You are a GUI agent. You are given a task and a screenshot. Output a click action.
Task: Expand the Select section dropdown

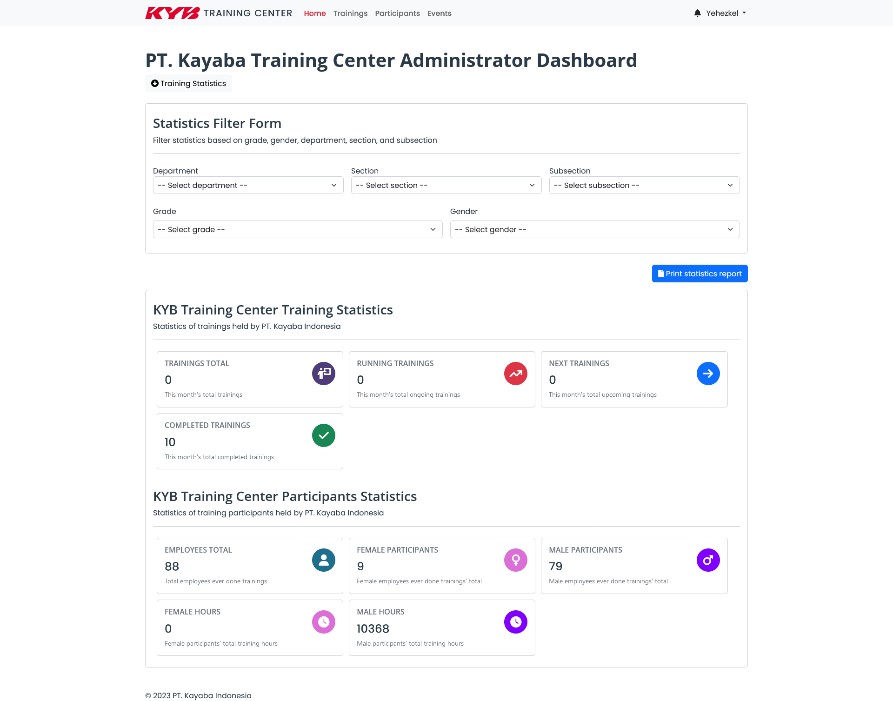[x=445, y=185]
